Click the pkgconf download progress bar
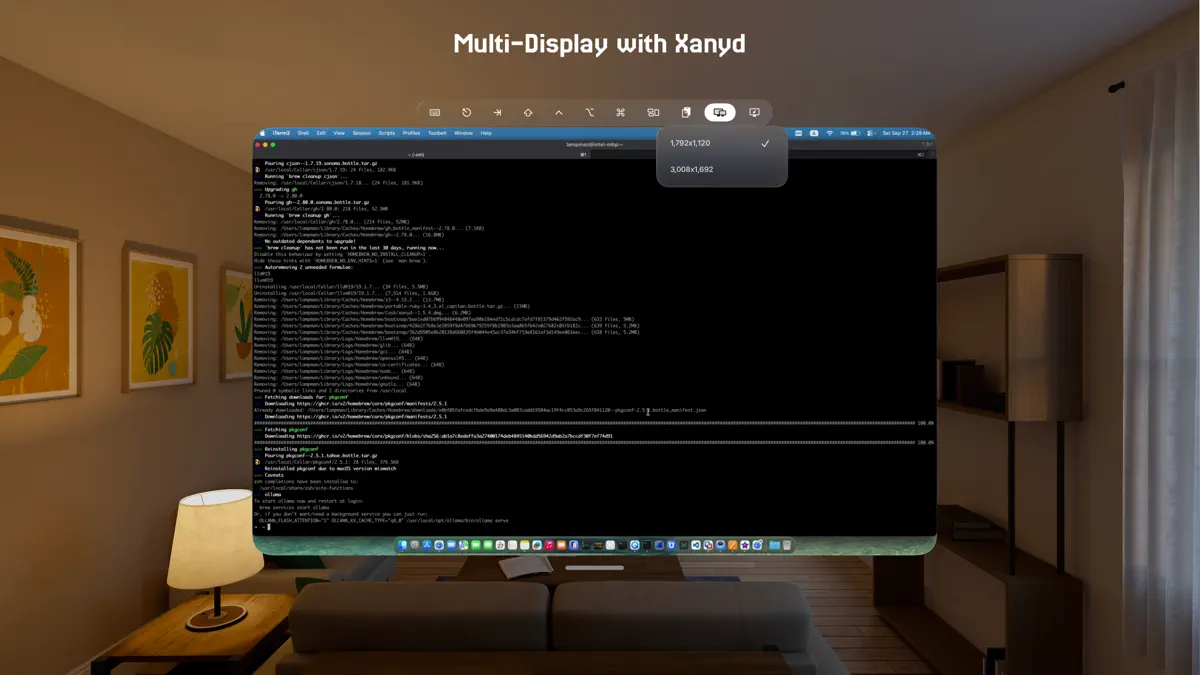This screenshot has height=675, width=1200. [x=600, y=443]
